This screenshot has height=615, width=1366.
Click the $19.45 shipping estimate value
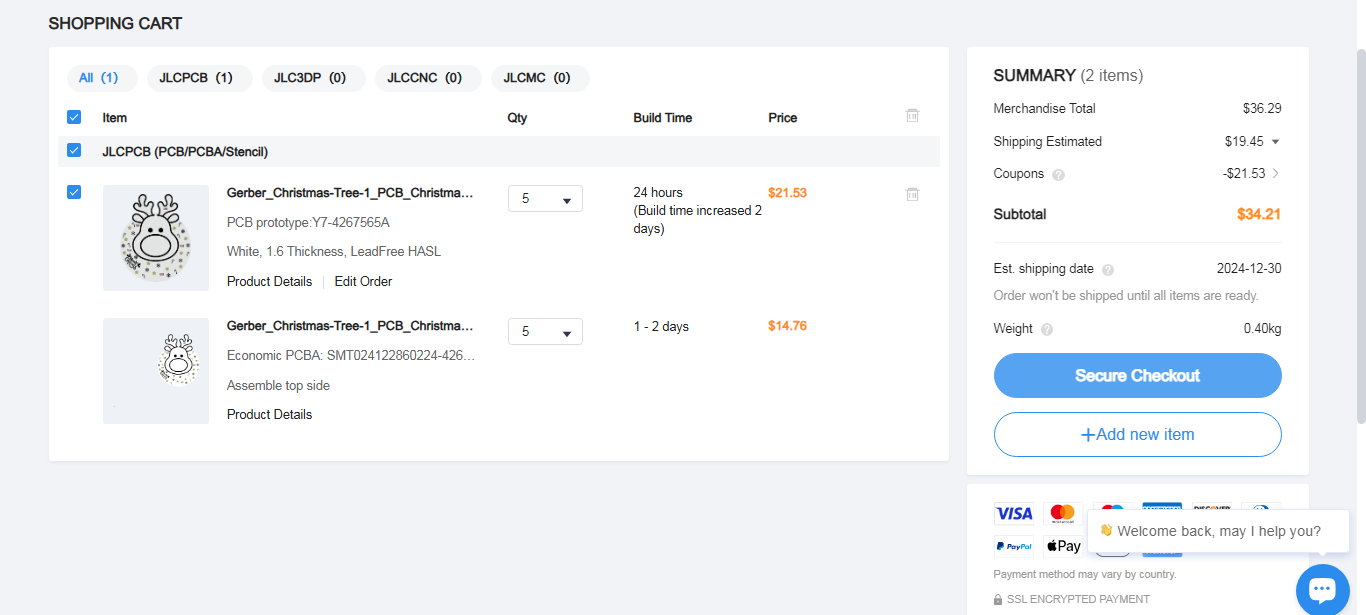click(1244, 142)
